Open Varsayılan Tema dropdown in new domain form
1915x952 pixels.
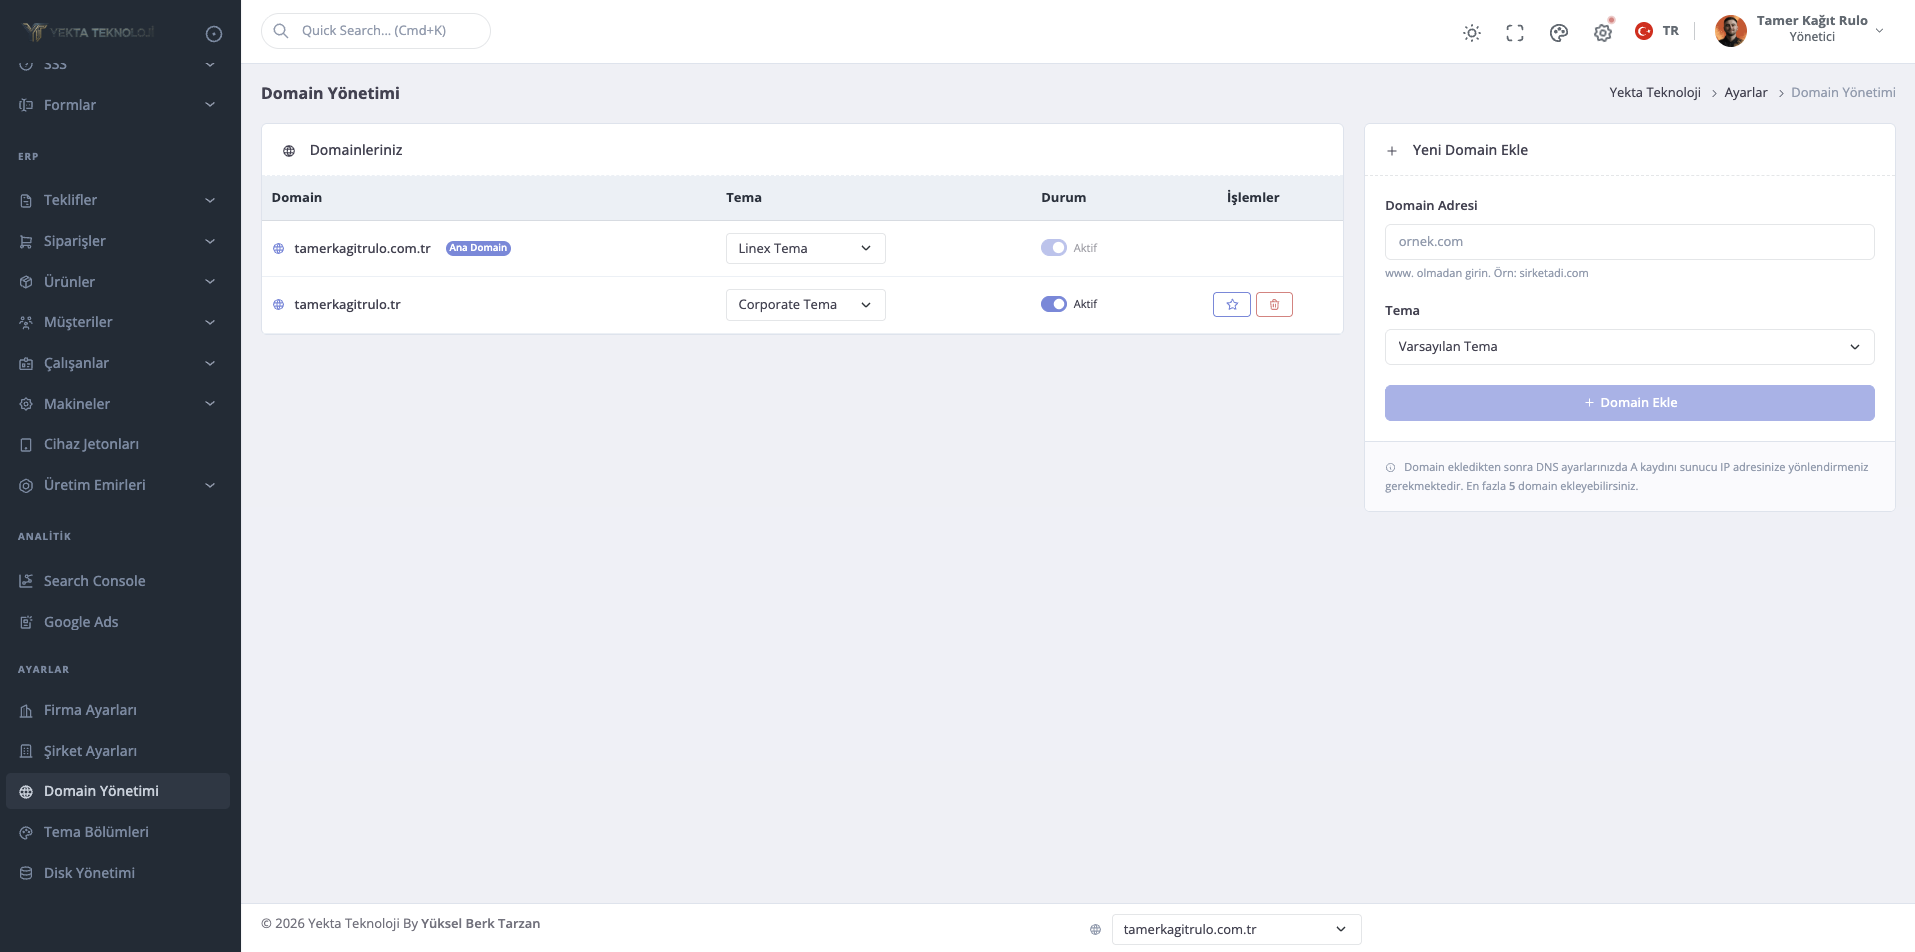click(x=1629, y=347)
